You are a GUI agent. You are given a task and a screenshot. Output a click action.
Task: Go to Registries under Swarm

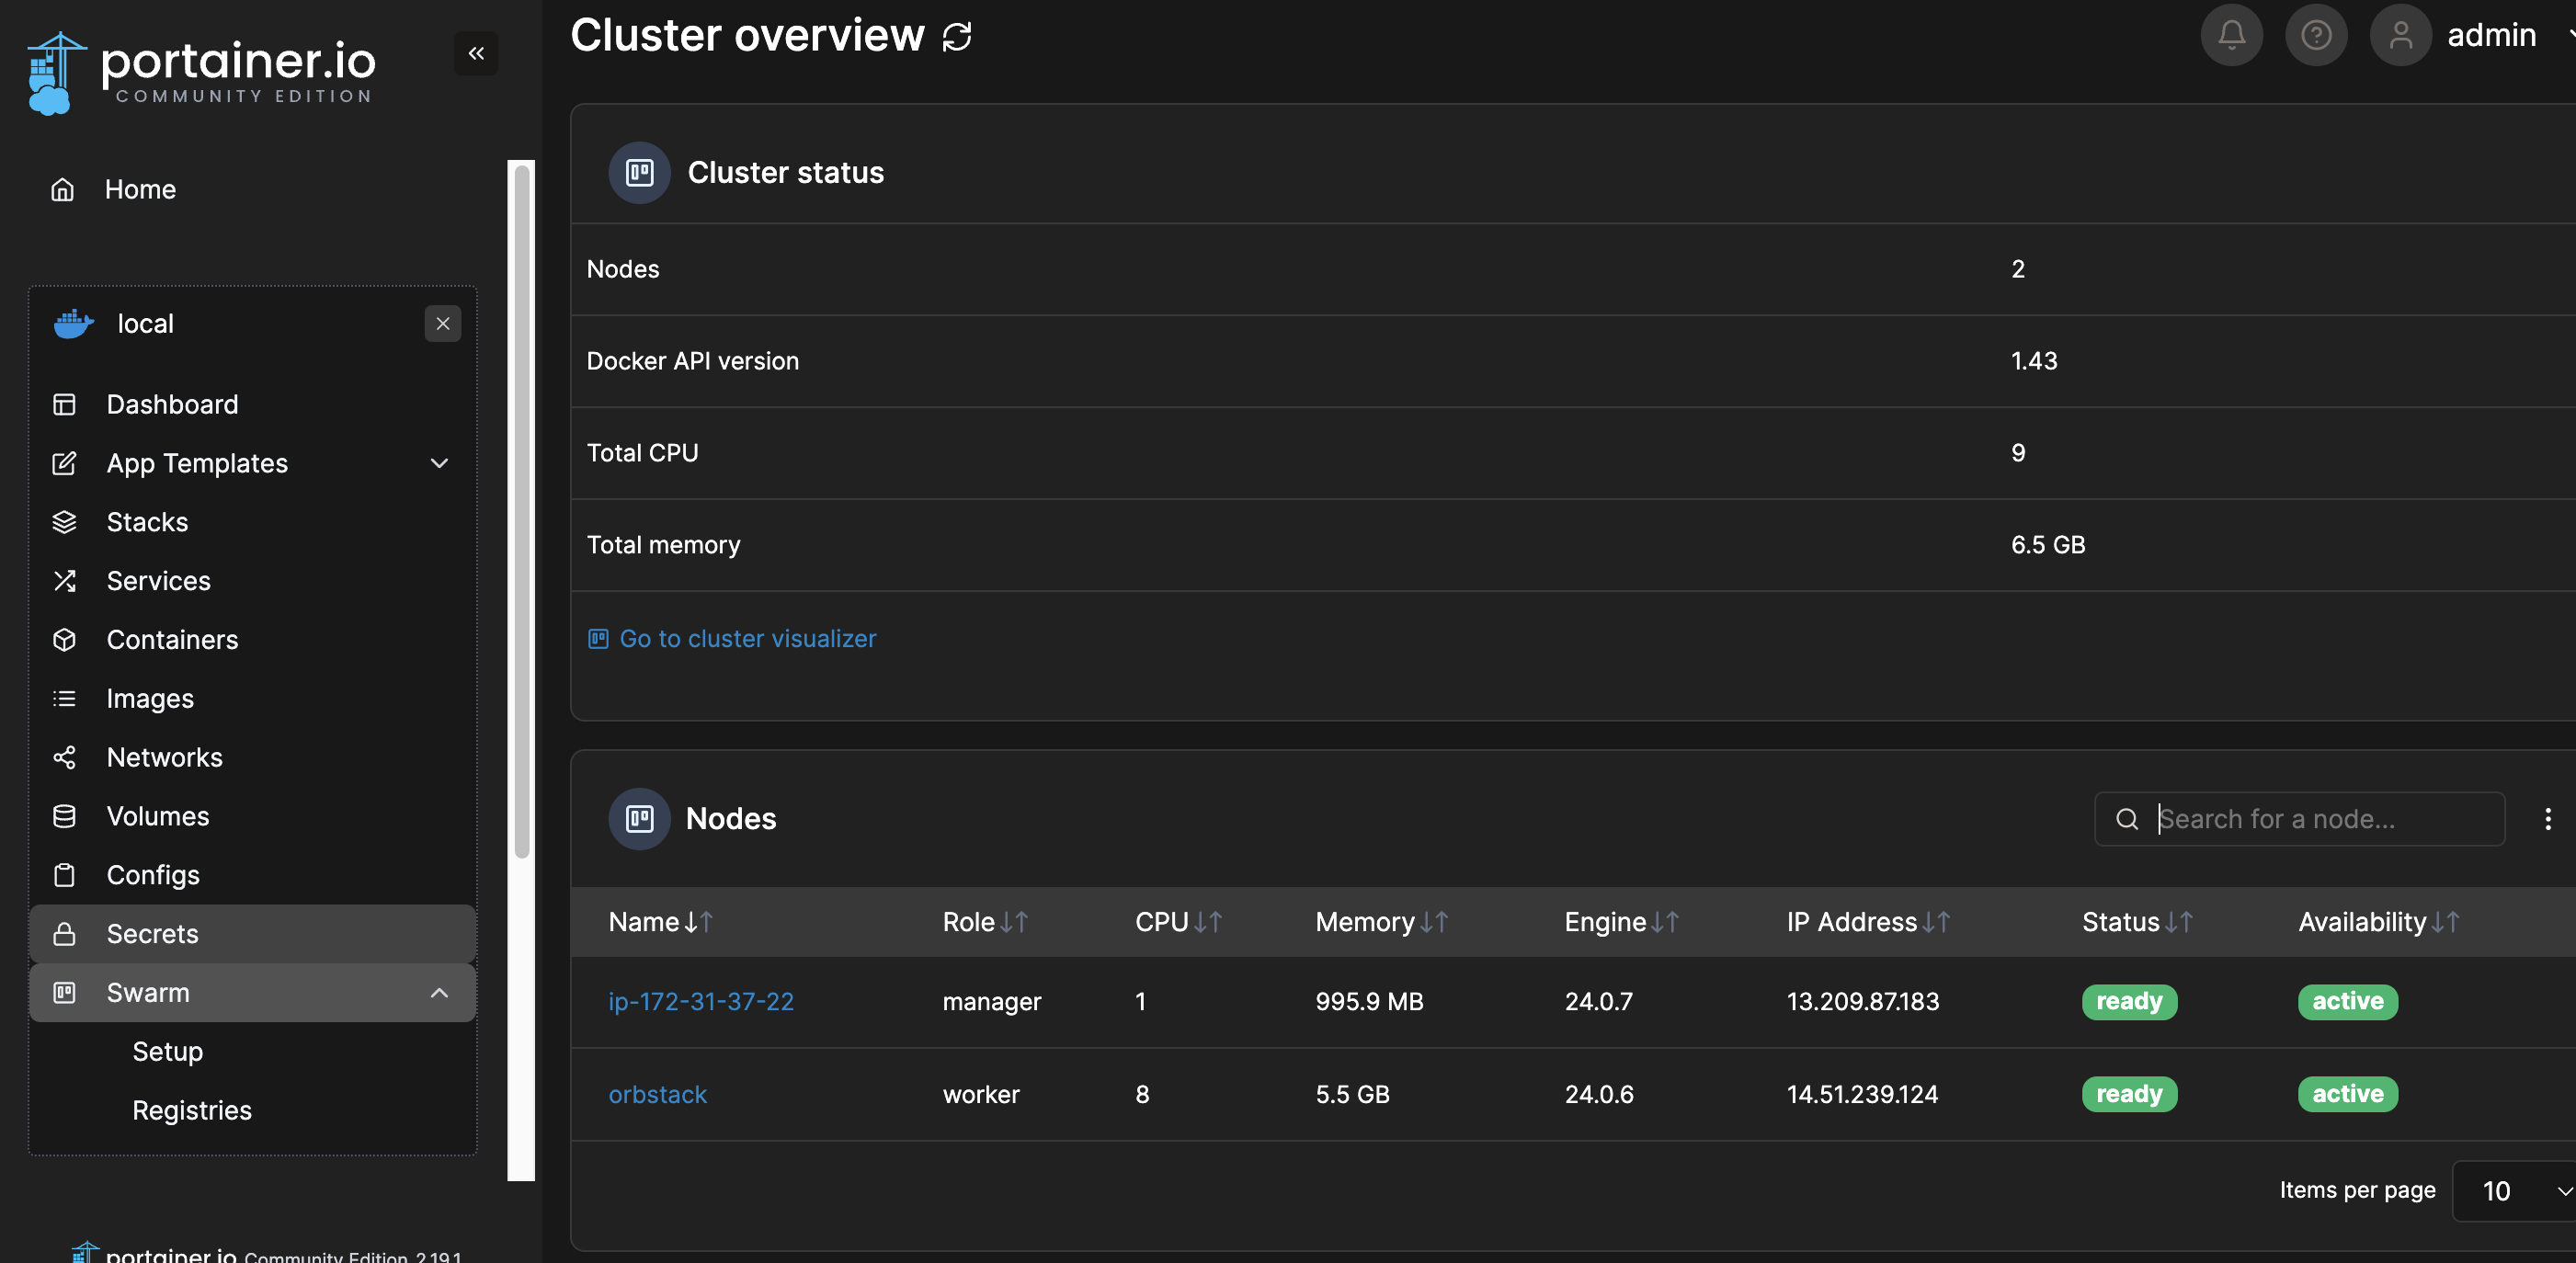192,1110
